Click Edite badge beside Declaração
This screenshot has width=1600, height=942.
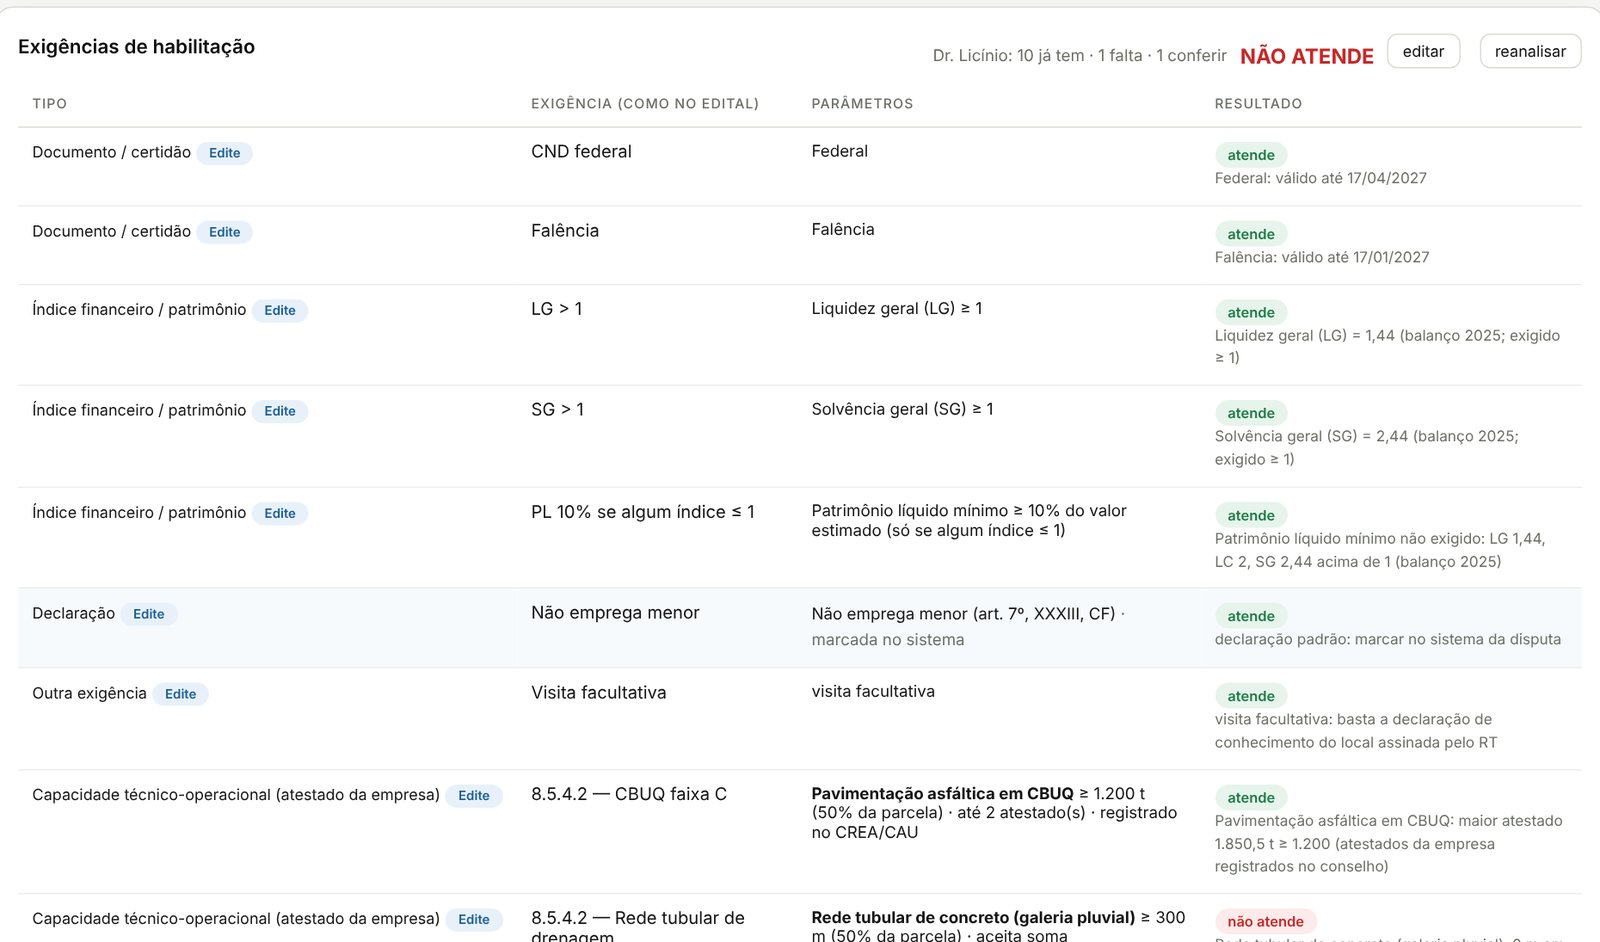[149, 614]
